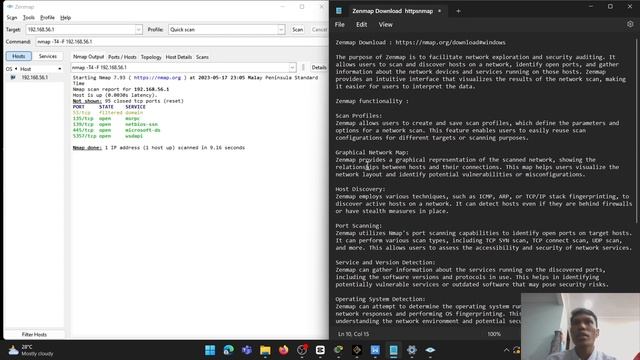Show hidden system tray icons

(x=507, y=350)
